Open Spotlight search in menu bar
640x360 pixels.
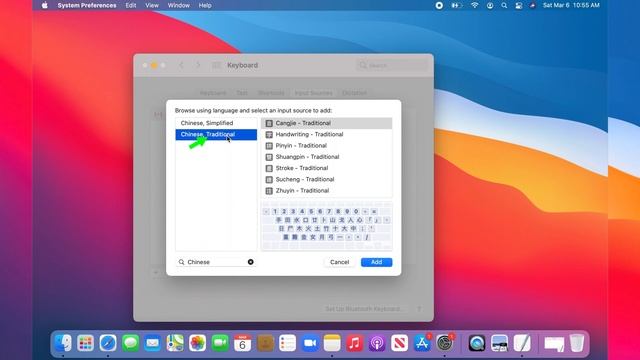[x=504, y=5]
